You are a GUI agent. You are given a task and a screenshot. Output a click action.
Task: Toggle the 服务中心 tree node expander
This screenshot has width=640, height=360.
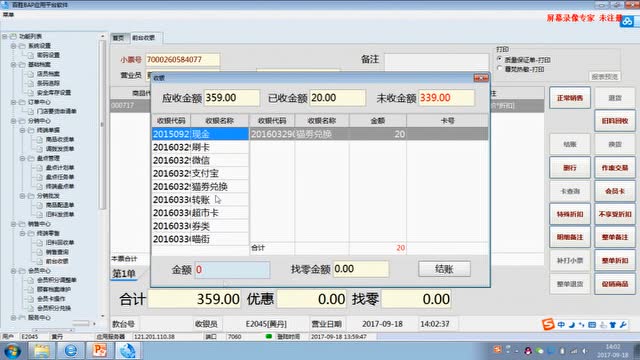tap(13, 318)
